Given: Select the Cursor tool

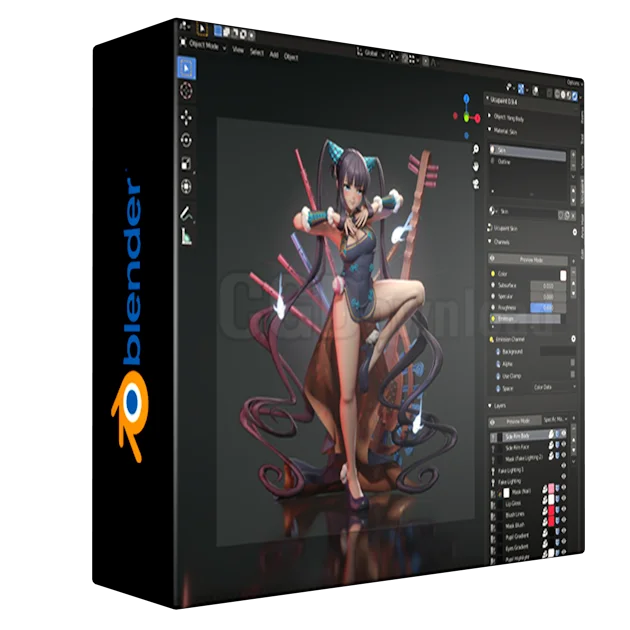Looking at the screenshot, I should click(186, 91).
